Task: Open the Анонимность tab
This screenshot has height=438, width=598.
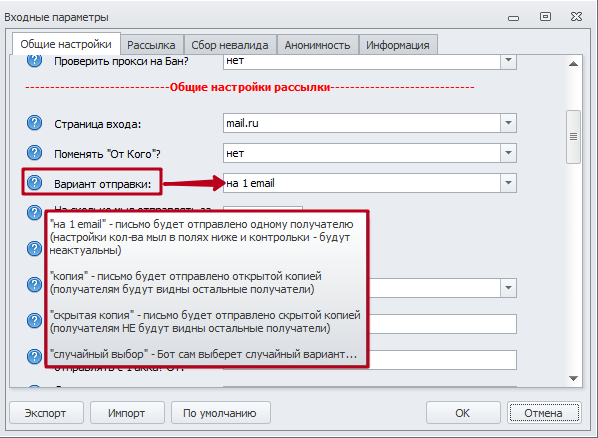Action: pos(317,45)
